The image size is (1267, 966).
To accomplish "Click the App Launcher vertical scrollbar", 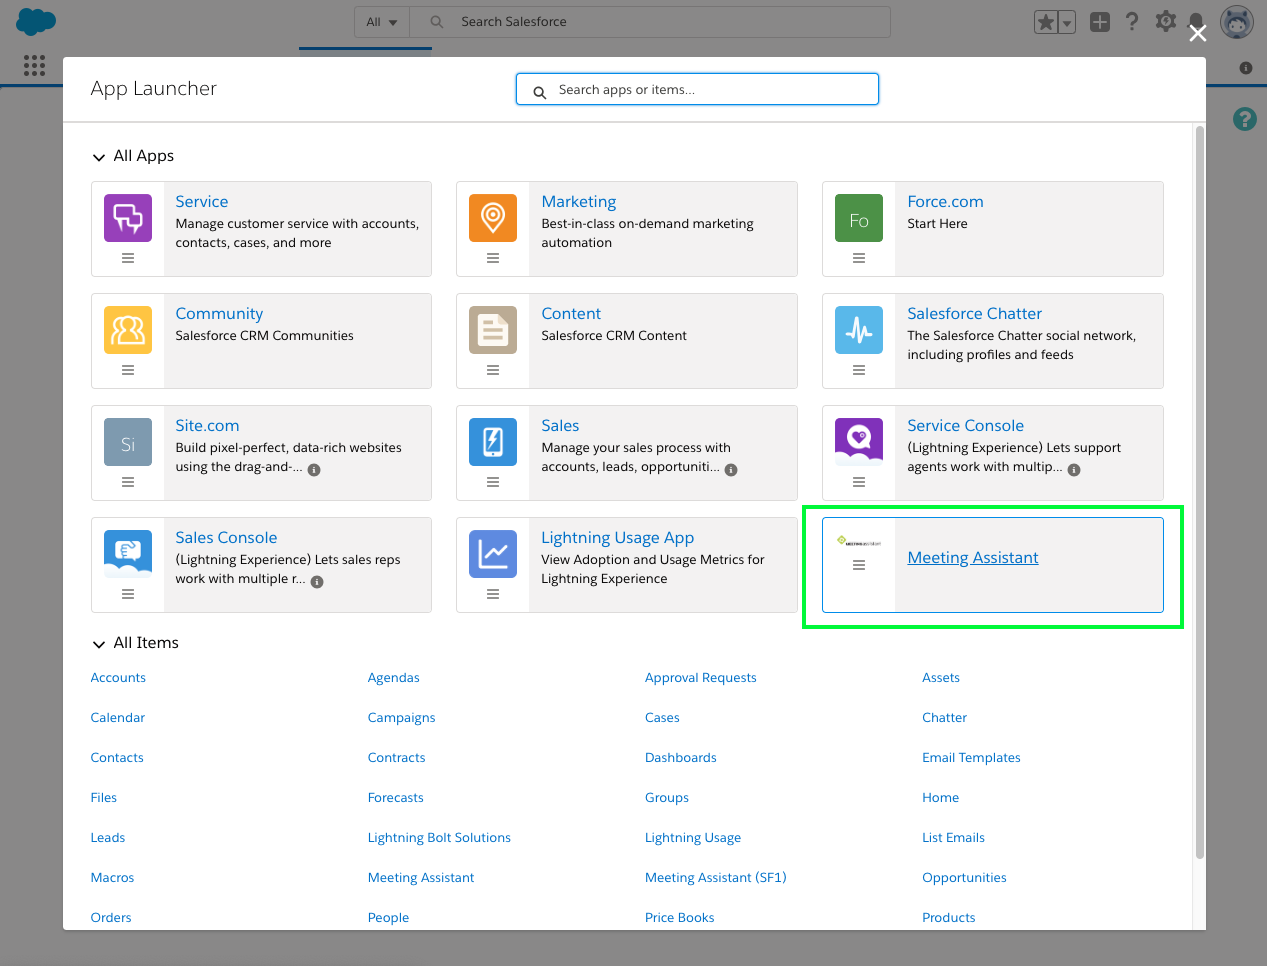I will click(1199, 492).
